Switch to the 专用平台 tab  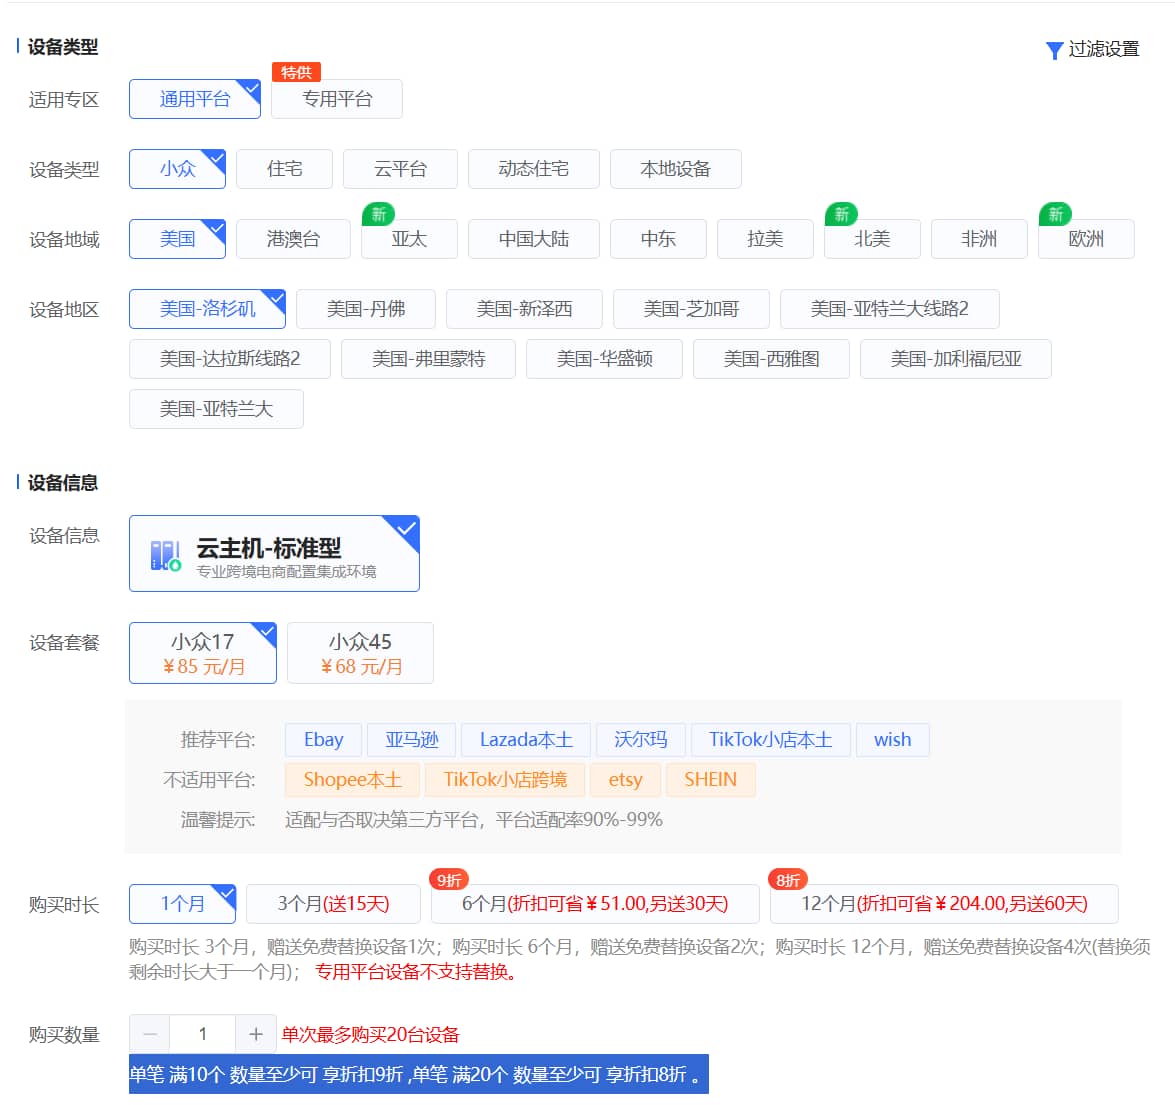[x=336, y=99]
